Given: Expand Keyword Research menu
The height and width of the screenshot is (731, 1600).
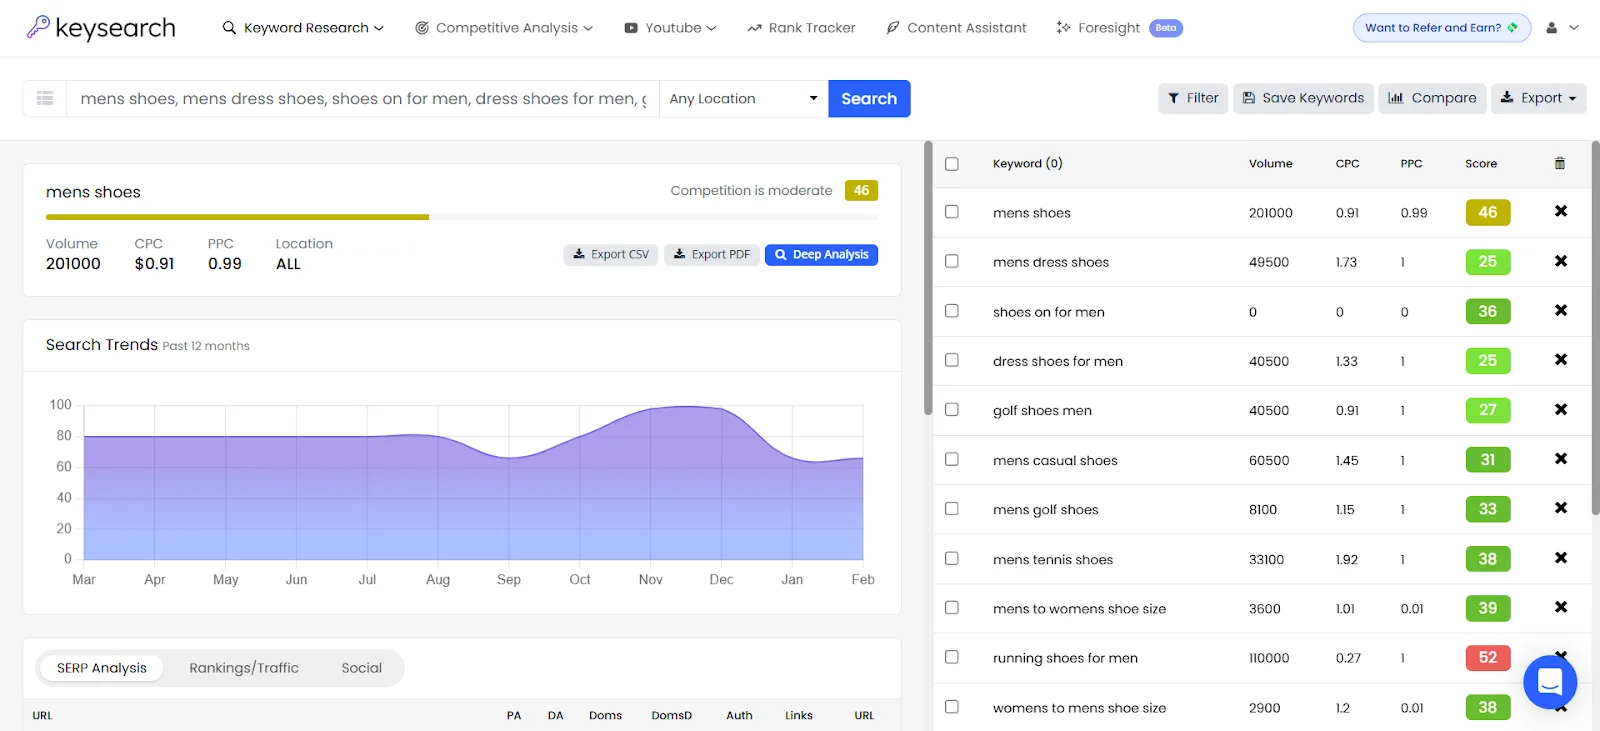Looking at the screenshot, I should click(x=303, y=28).
